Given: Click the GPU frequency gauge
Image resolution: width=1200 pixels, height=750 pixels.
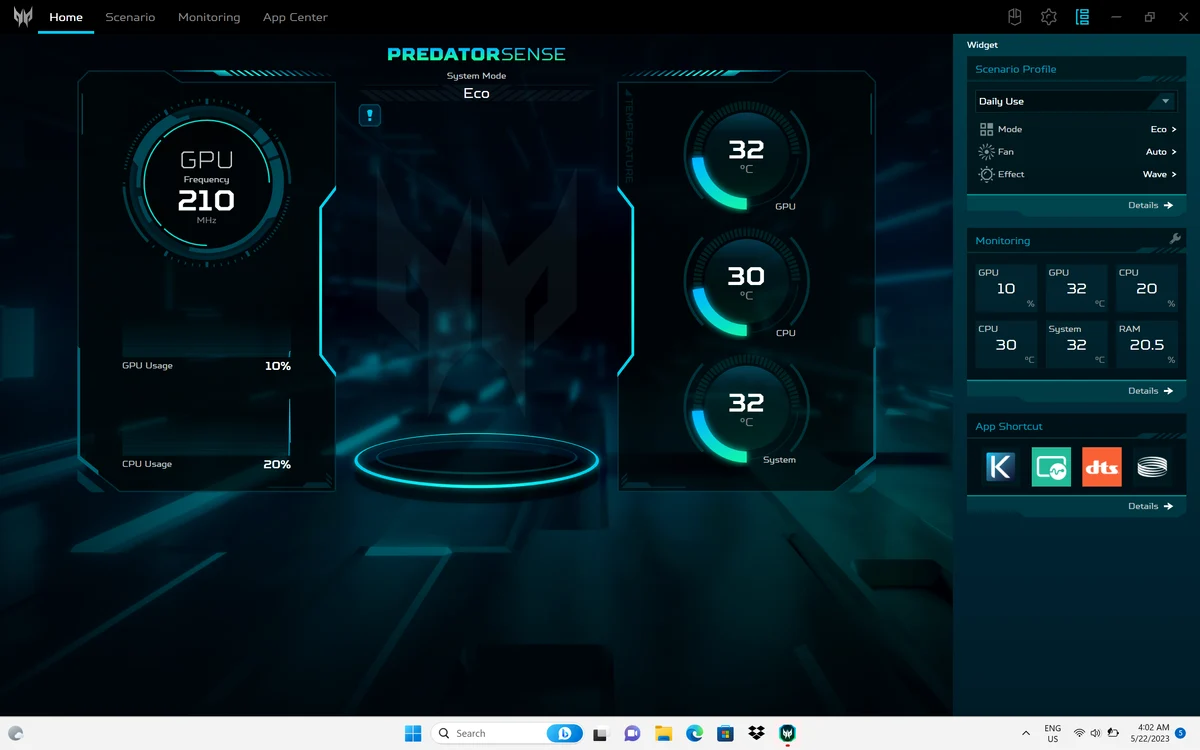Looking at the screenshot, I should pos(206,183).
